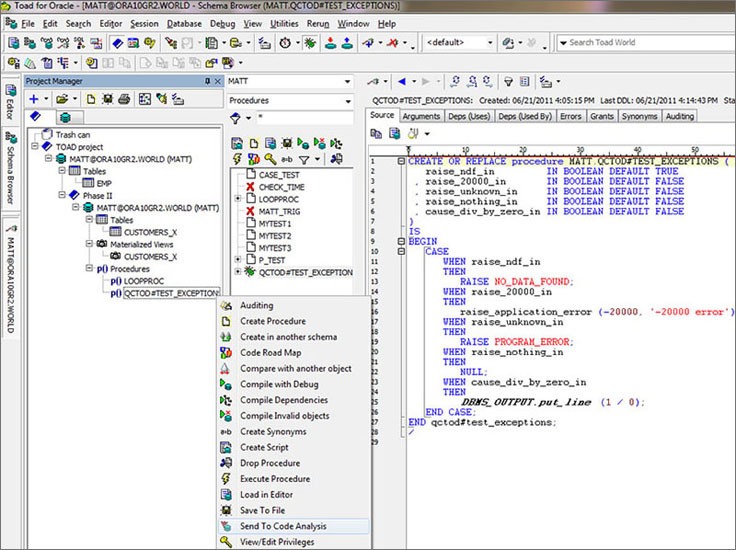Screen dimensions: 736x550
Task: Select MYTEST2 in the procedures list
Action: 275,236
